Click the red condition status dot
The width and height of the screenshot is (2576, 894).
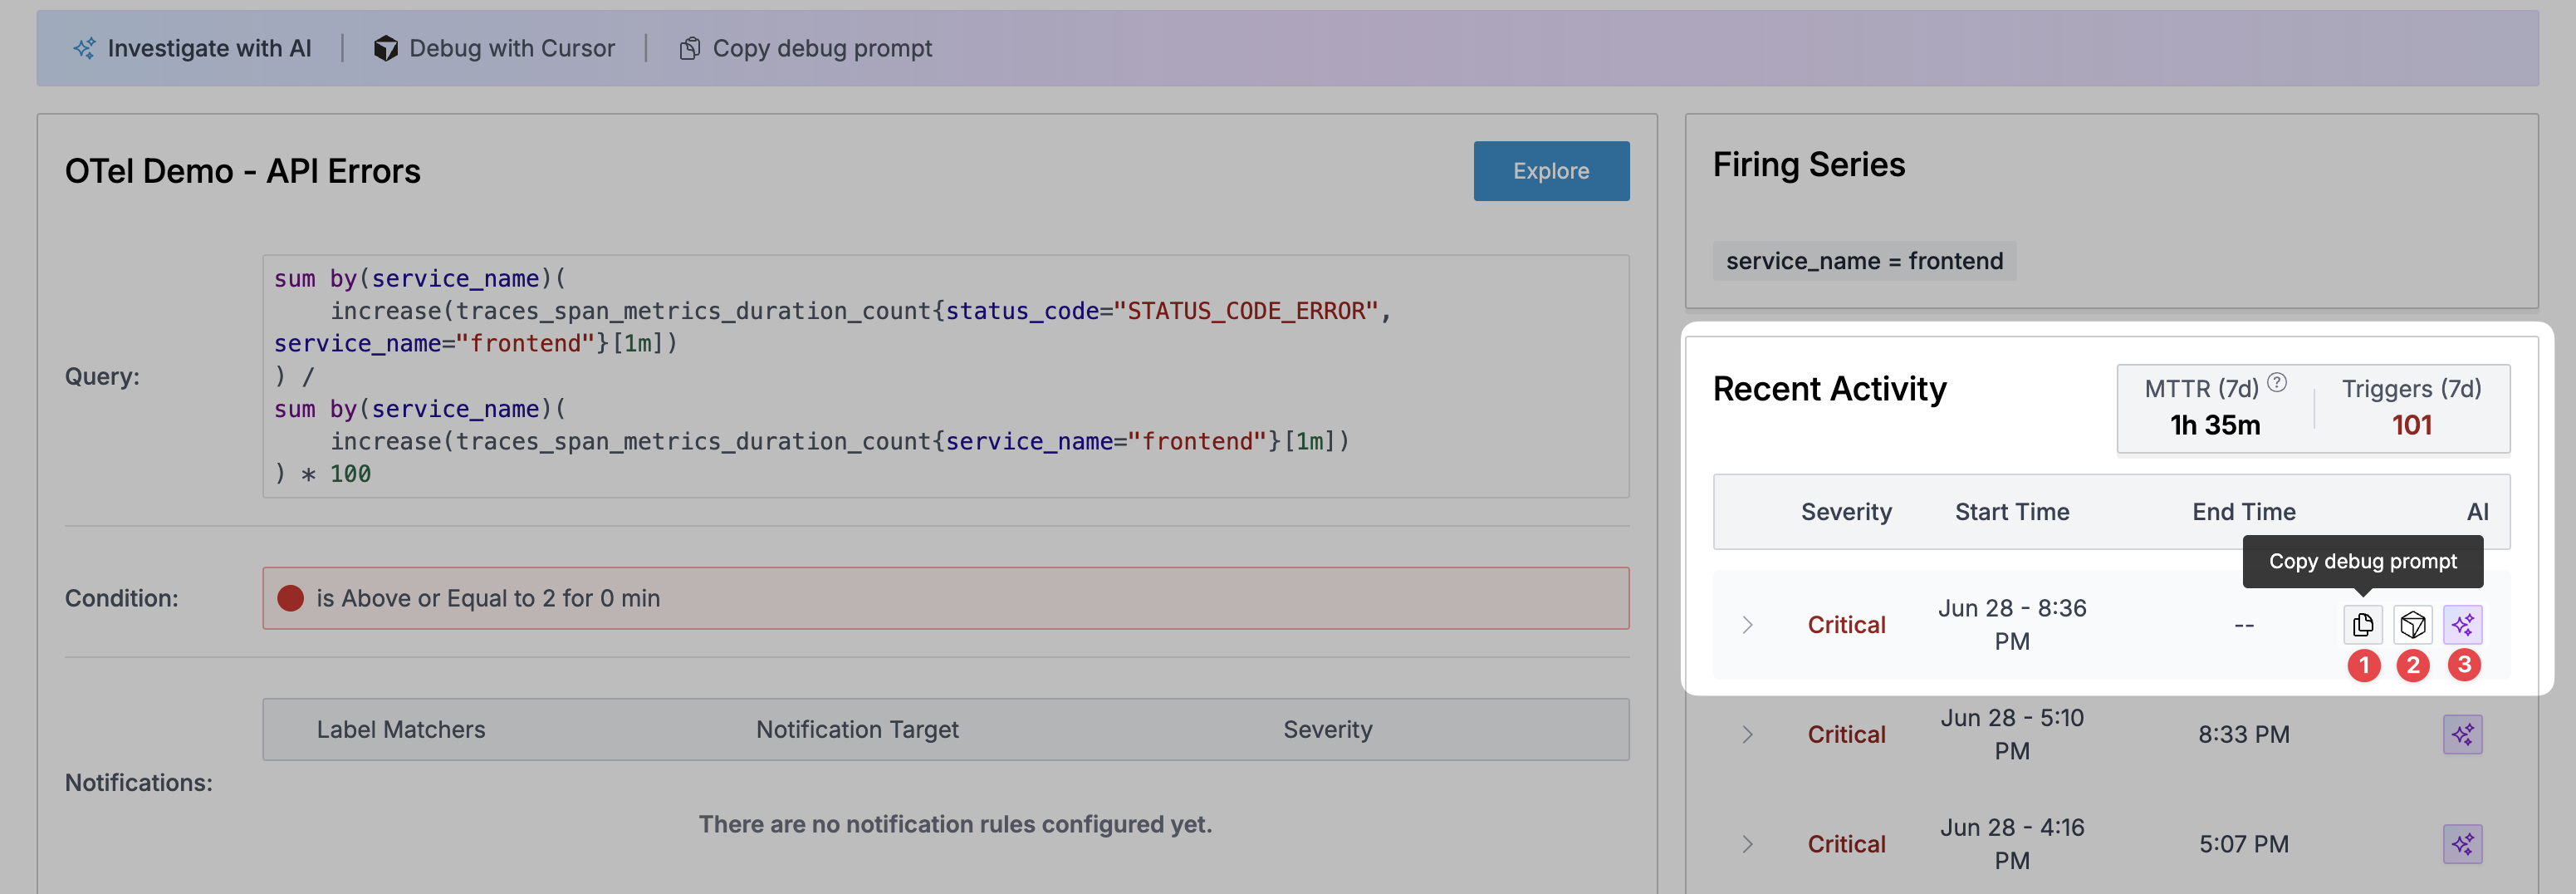[290, 598]
